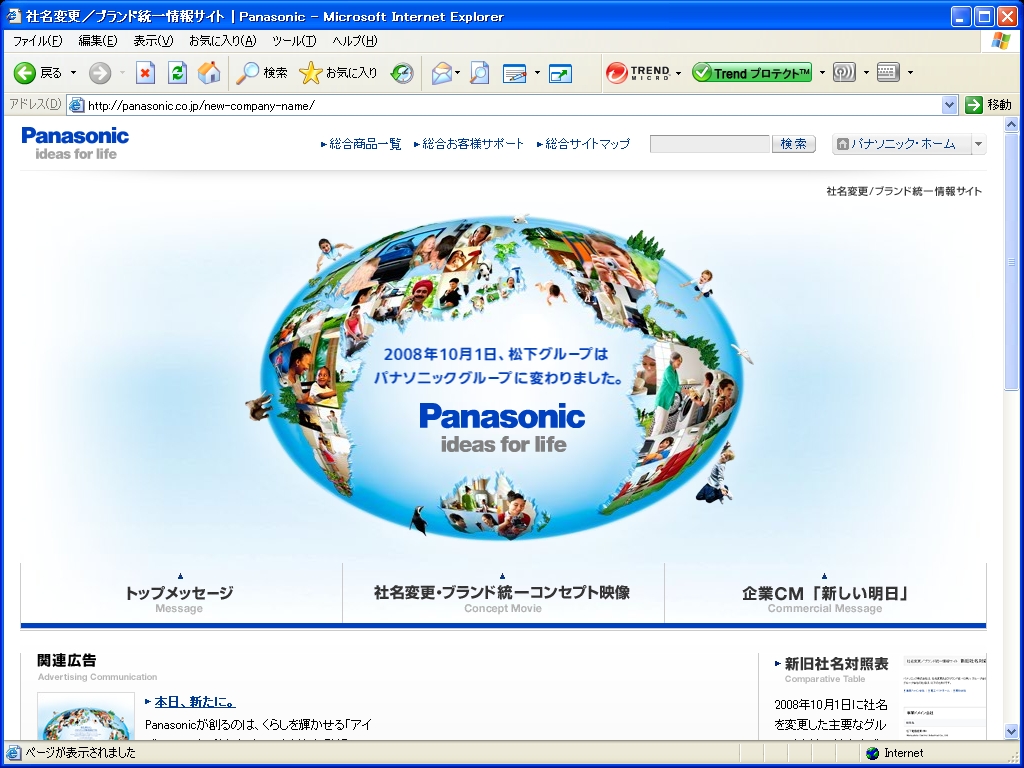Click the green Go arrow button
1024x768 pixels.
click(x=974, y=104)
